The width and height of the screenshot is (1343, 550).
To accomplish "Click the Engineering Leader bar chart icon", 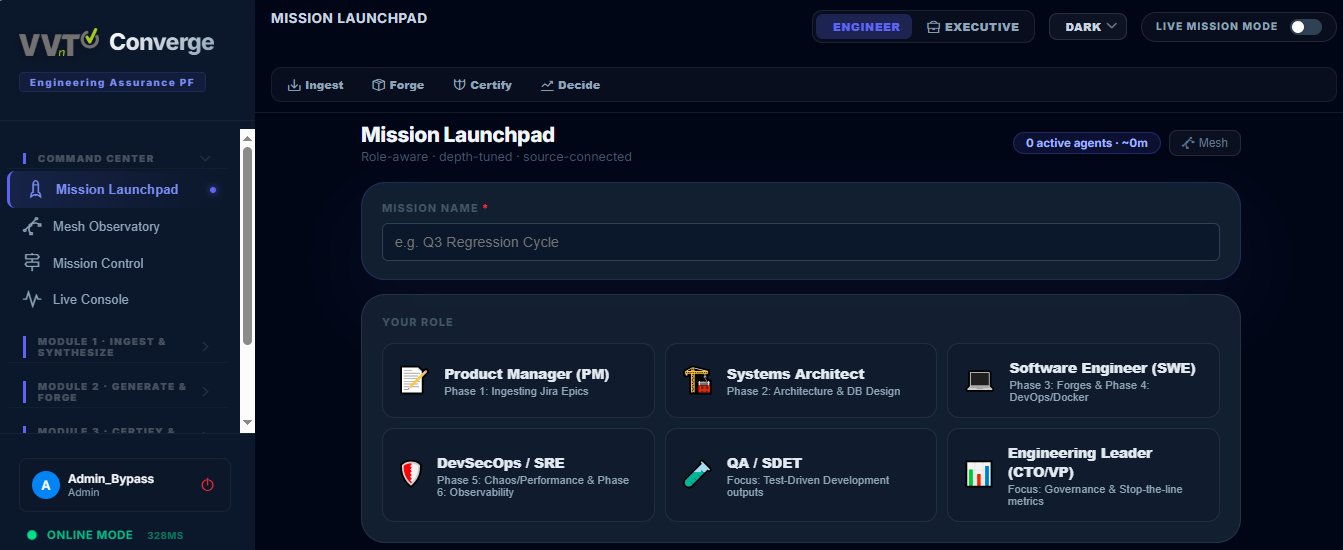I will (x=978, y=474).
